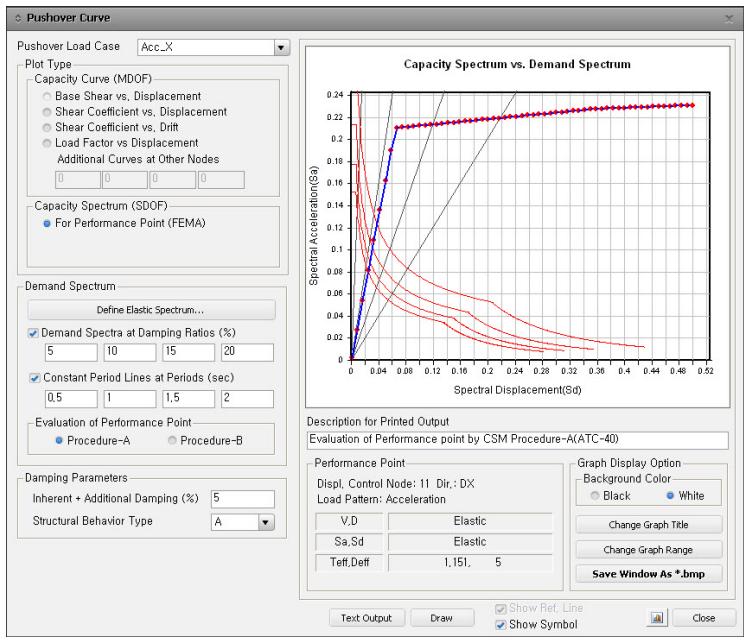Image resolution: width=745 pixels, height=640 pixels.
Task: Click Save Window As *.bmp button
Action: click(x=649, y=573)
